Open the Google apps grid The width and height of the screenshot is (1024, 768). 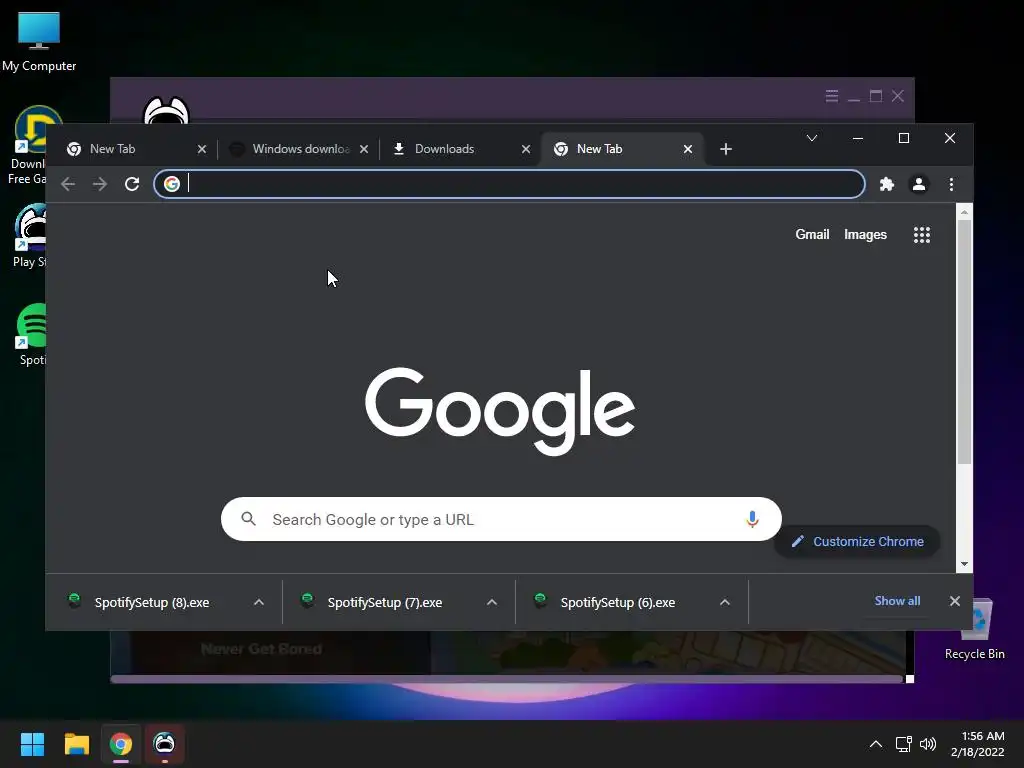click(921, 234)
